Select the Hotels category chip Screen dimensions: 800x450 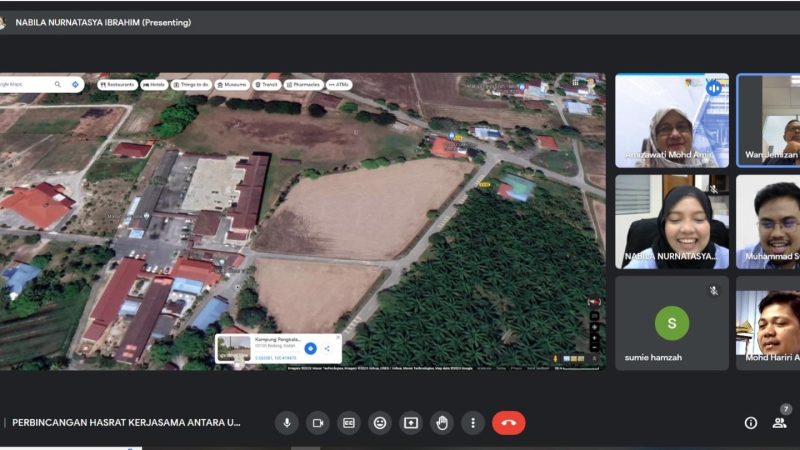click(154, 85)
